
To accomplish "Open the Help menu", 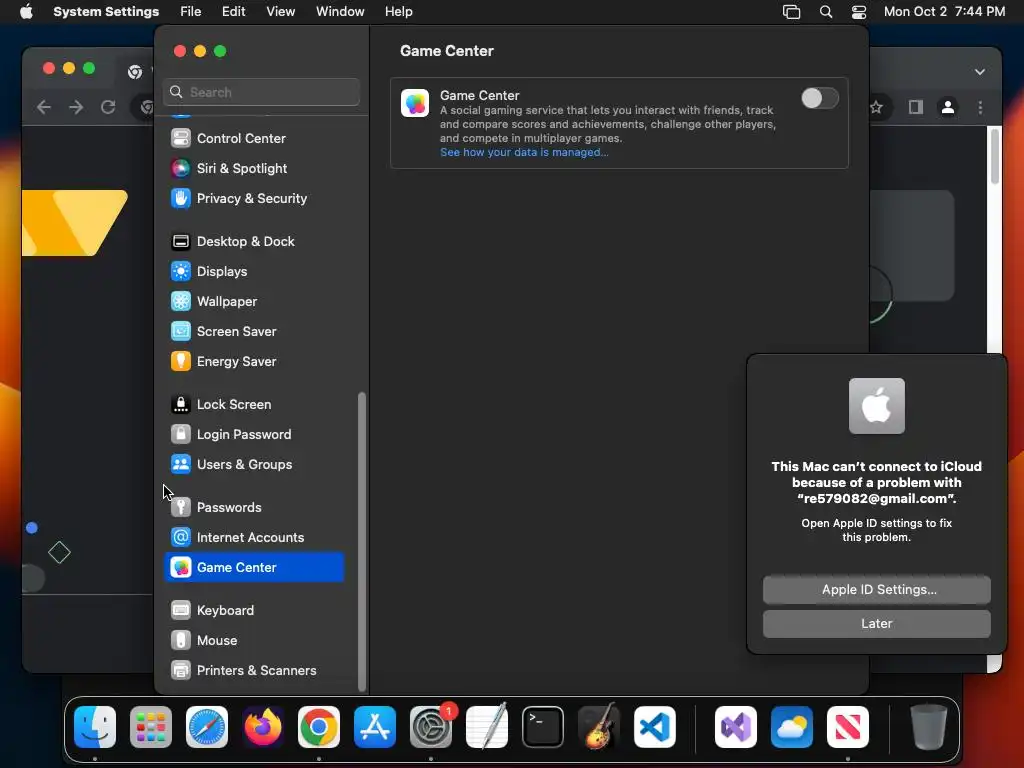I will click(x=398, y=12).
